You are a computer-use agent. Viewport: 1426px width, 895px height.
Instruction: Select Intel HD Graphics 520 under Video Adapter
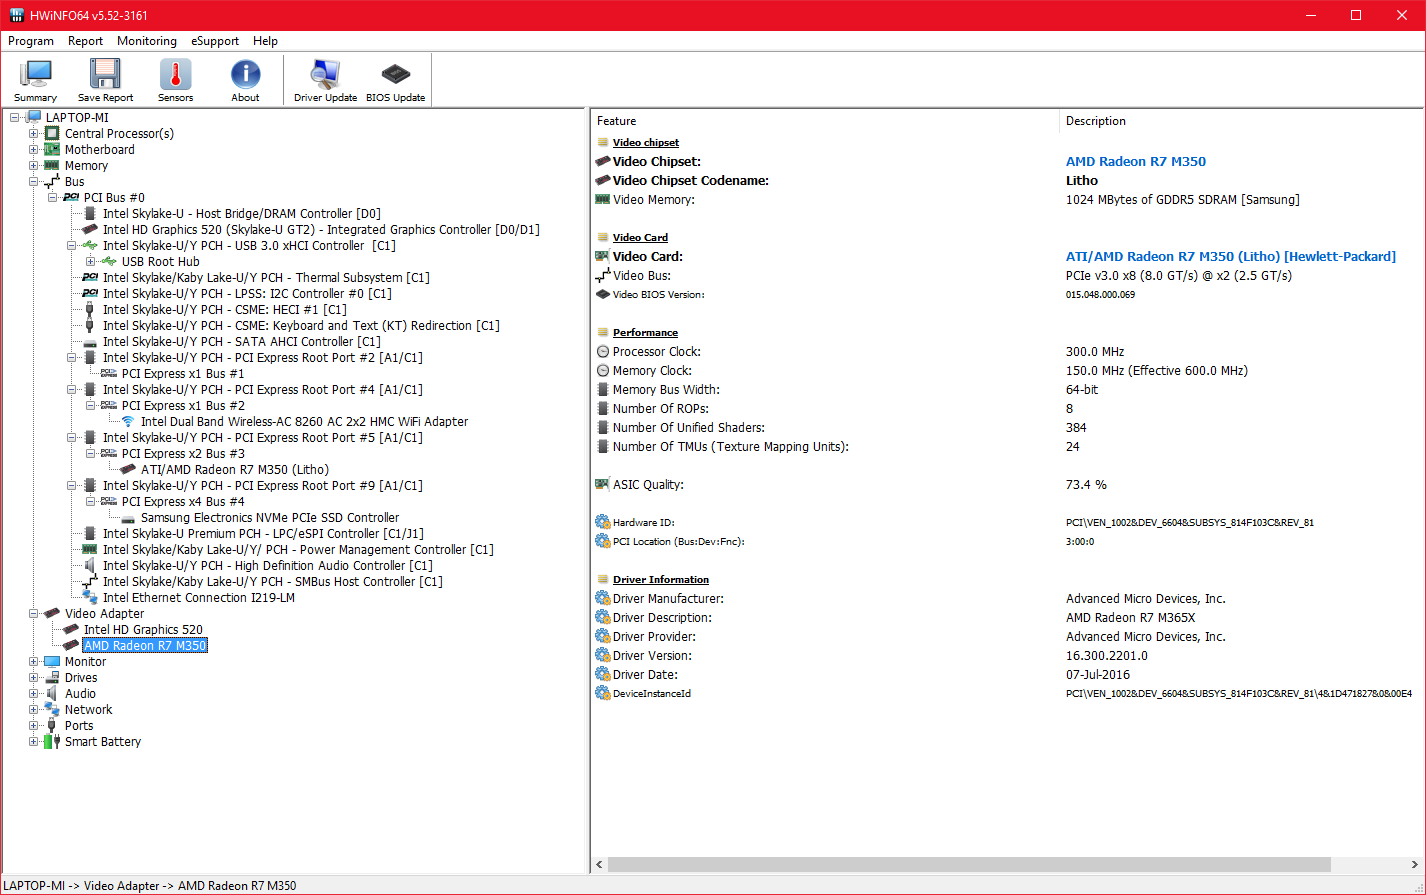click(143, 629)
